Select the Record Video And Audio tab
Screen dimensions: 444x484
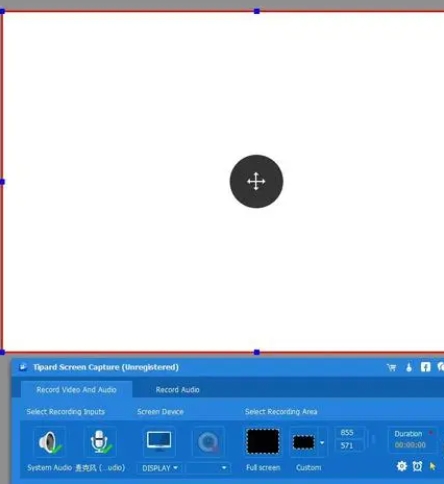(x=76, y=389)
